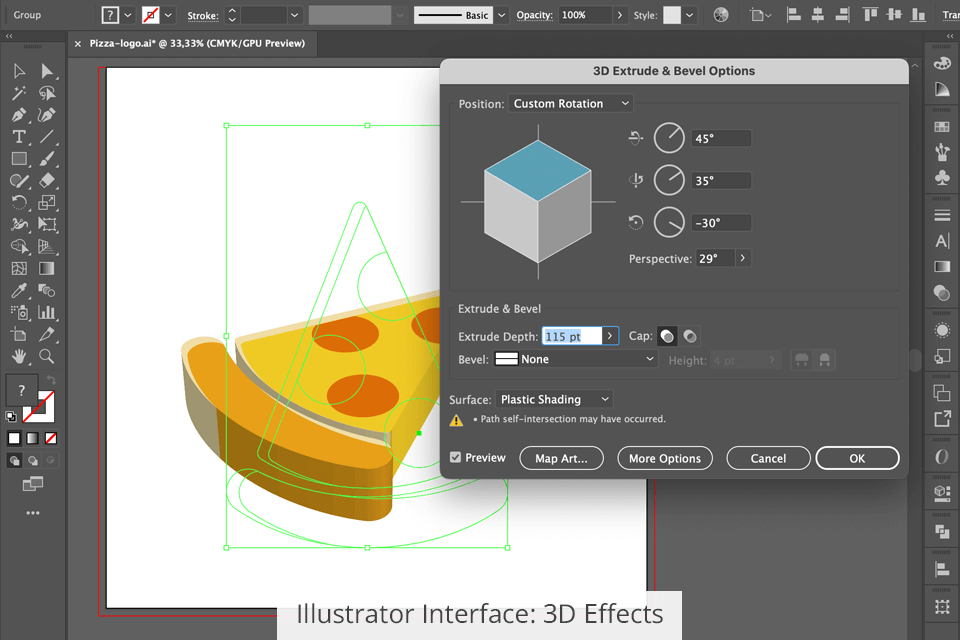Turn on the cap for solid appearance
This screenshot has height=640, width=960.
667,336
